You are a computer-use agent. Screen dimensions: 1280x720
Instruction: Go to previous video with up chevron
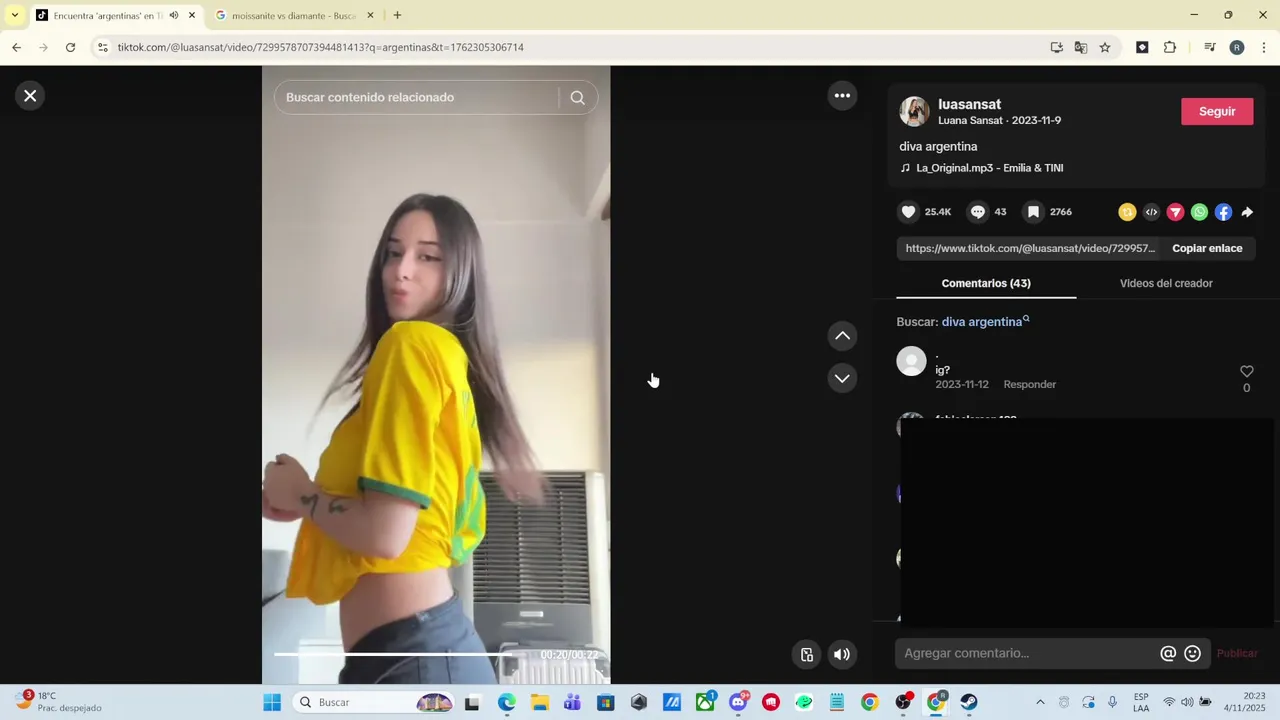tap(842, 336)
